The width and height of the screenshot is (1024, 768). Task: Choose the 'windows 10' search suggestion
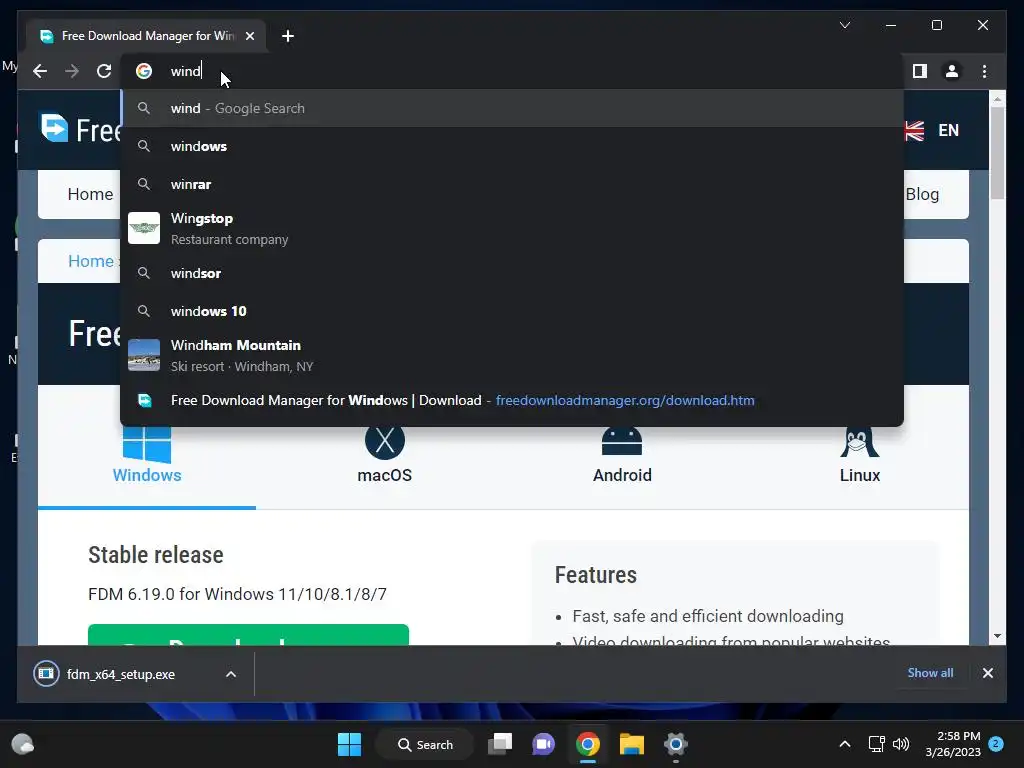click(512, 311)
